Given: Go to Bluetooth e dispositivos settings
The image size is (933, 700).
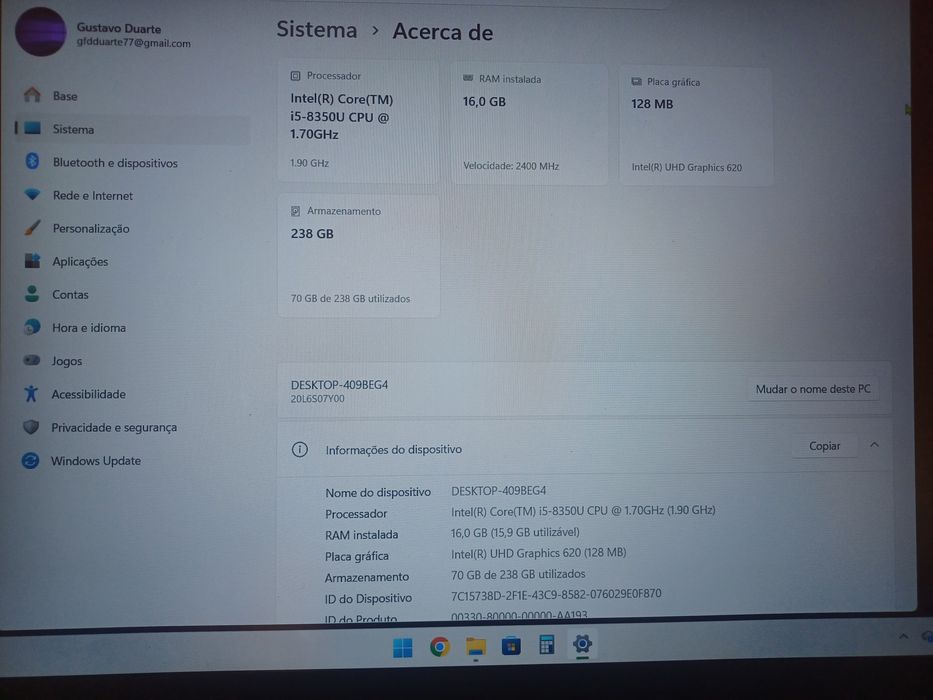Looking at the screenshot, I should point(132,162).
